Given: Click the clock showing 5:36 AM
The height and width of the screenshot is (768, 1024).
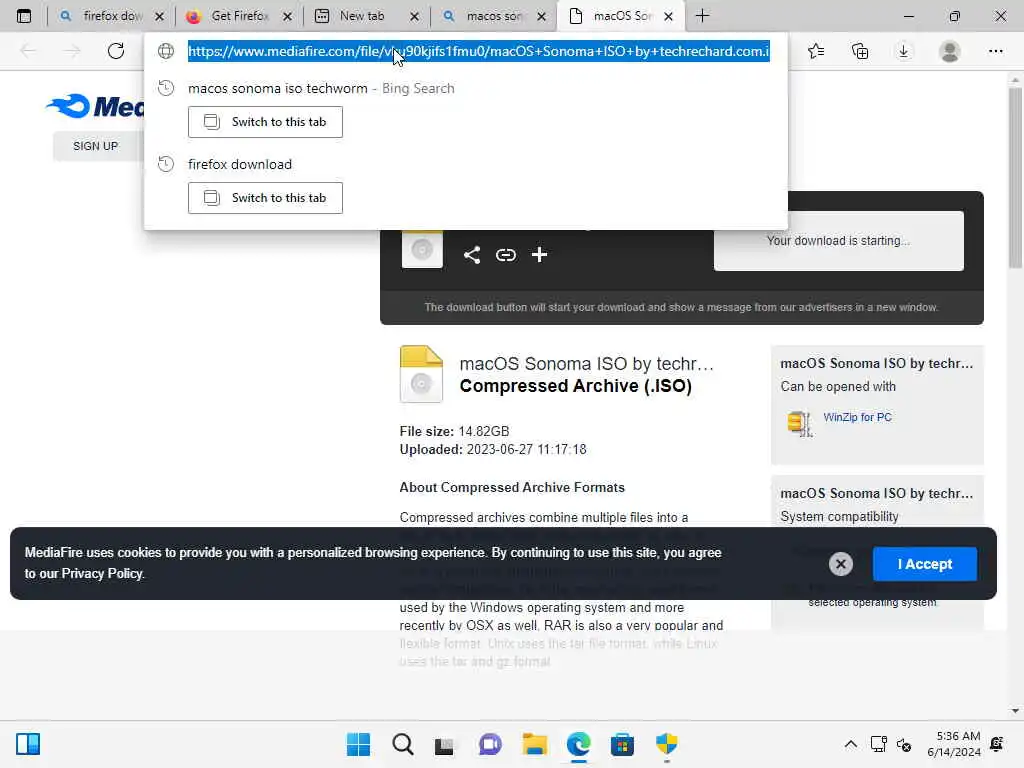Looking at the screenshot, I should click(958, 736).
